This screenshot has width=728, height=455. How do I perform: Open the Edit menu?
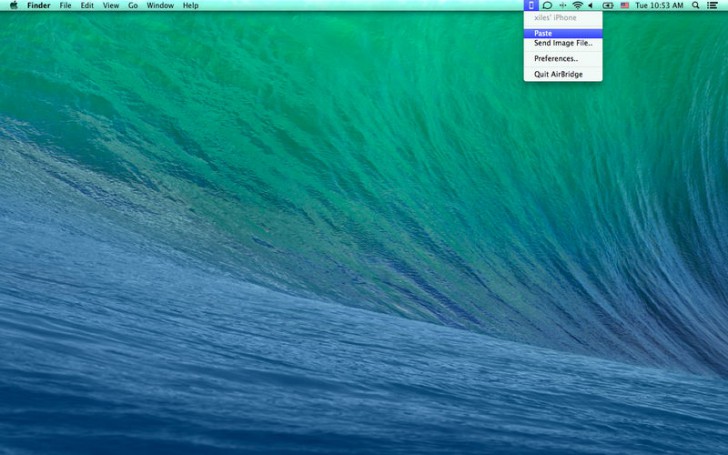pos(87,6)
